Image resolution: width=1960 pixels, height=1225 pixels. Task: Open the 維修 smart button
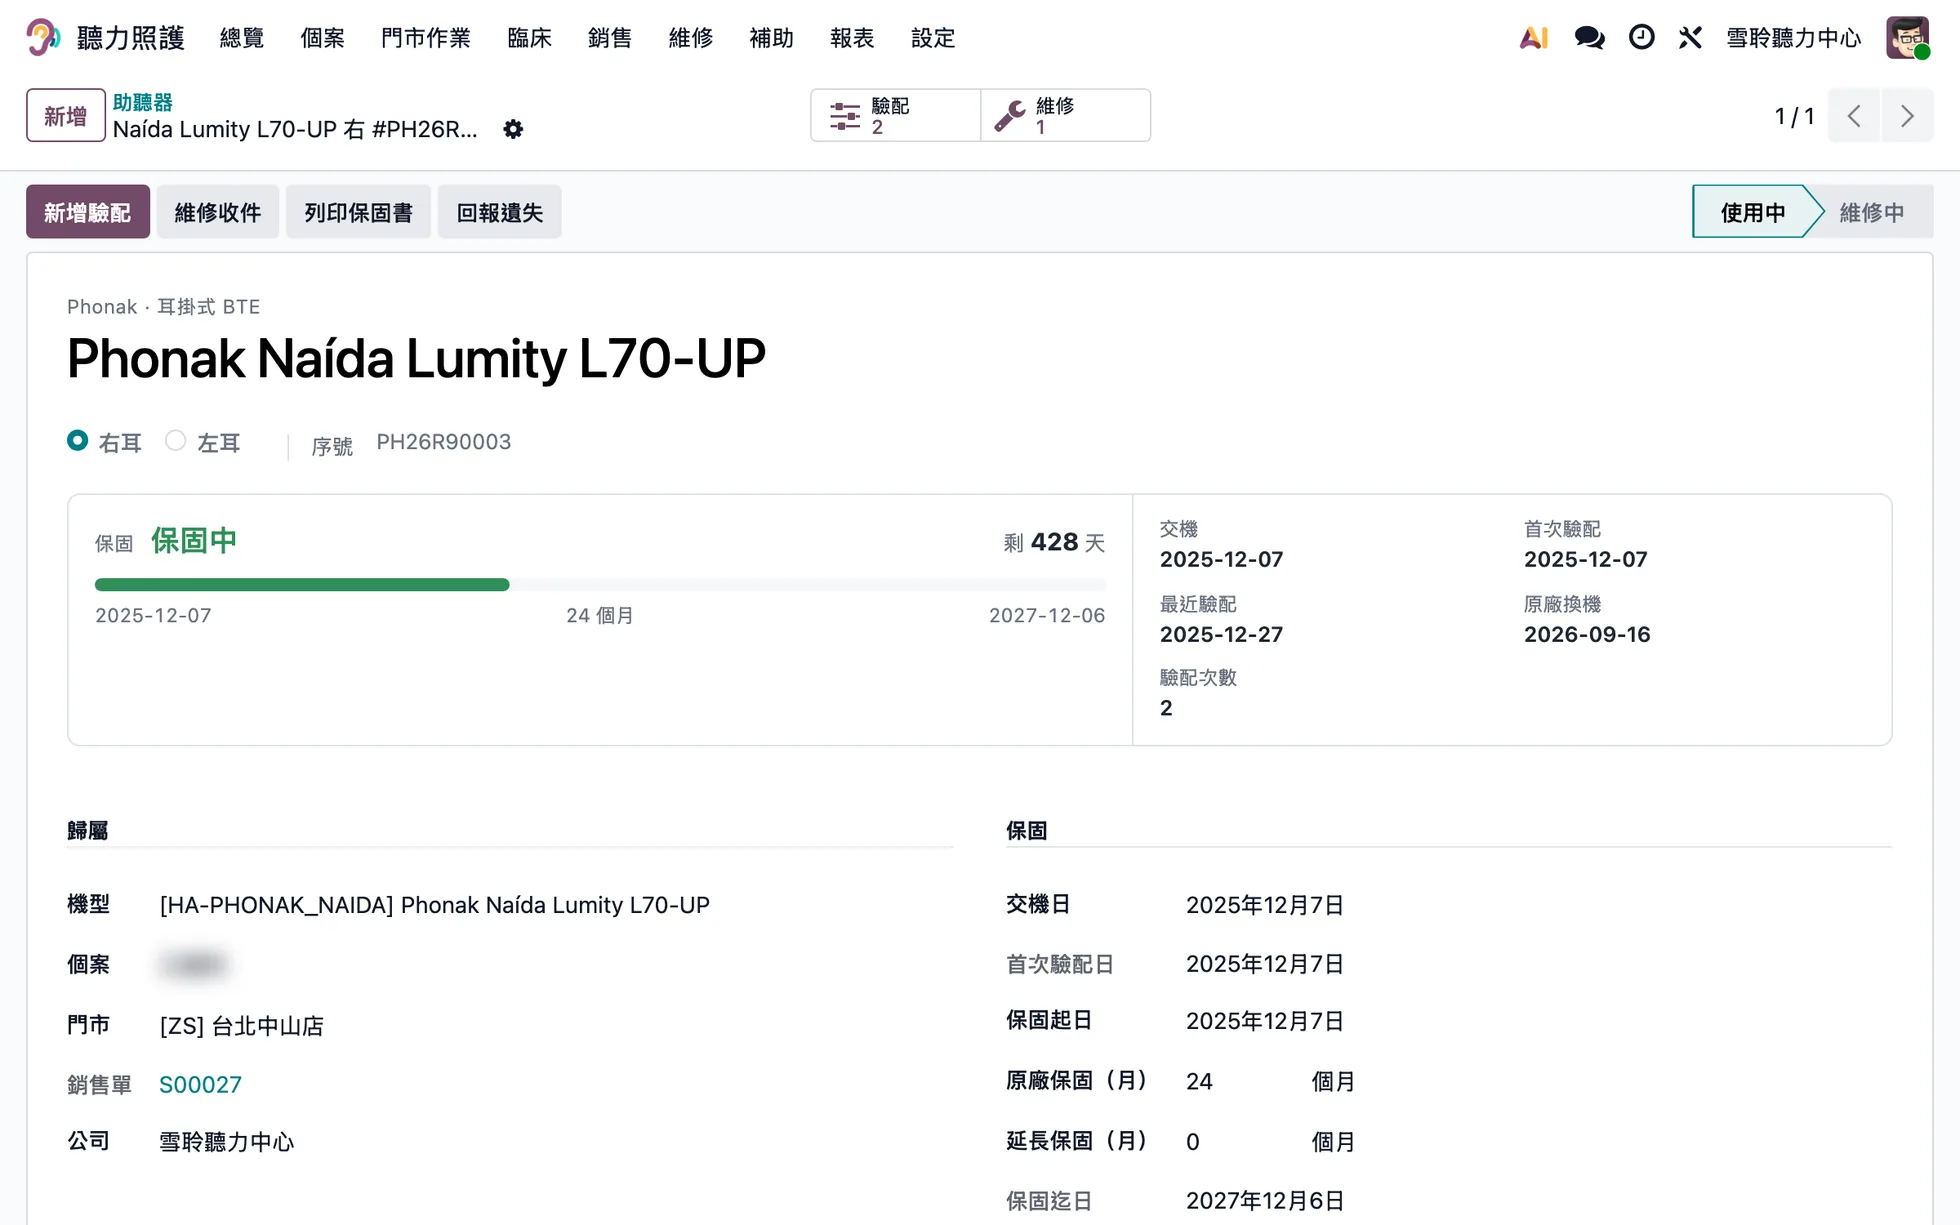tap(1065, 115)
